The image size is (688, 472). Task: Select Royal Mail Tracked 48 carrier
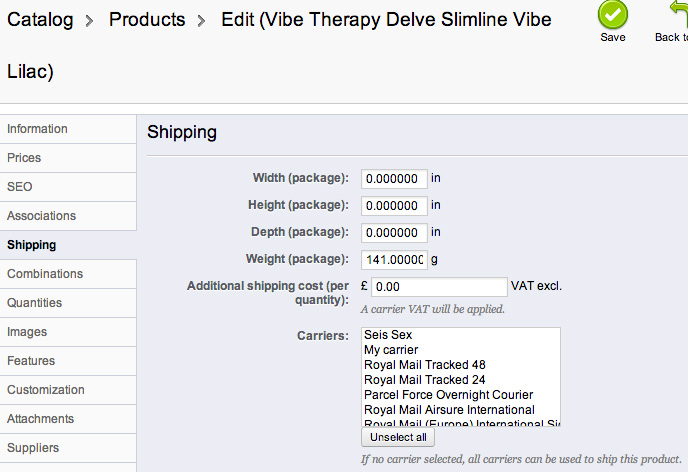click(424, 365)
